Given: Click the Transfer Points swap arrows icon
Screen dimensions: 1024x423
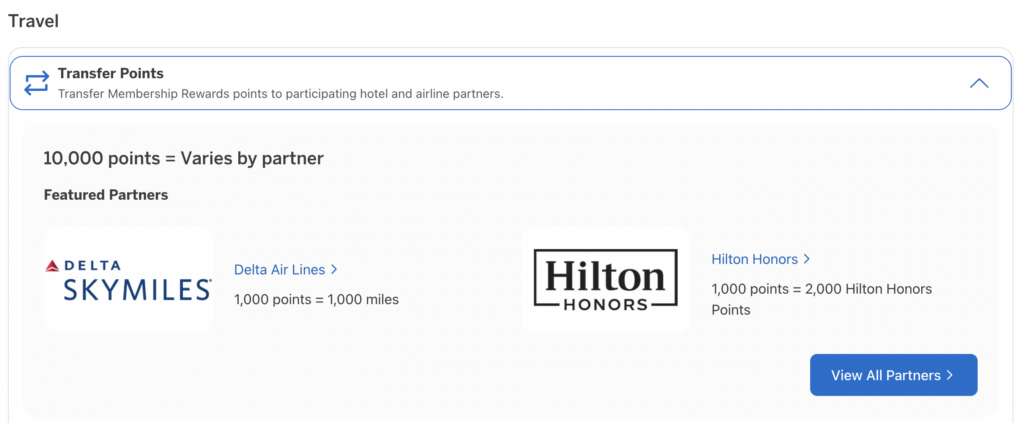Looking at the screenshot, I should [x=36, y=83].
